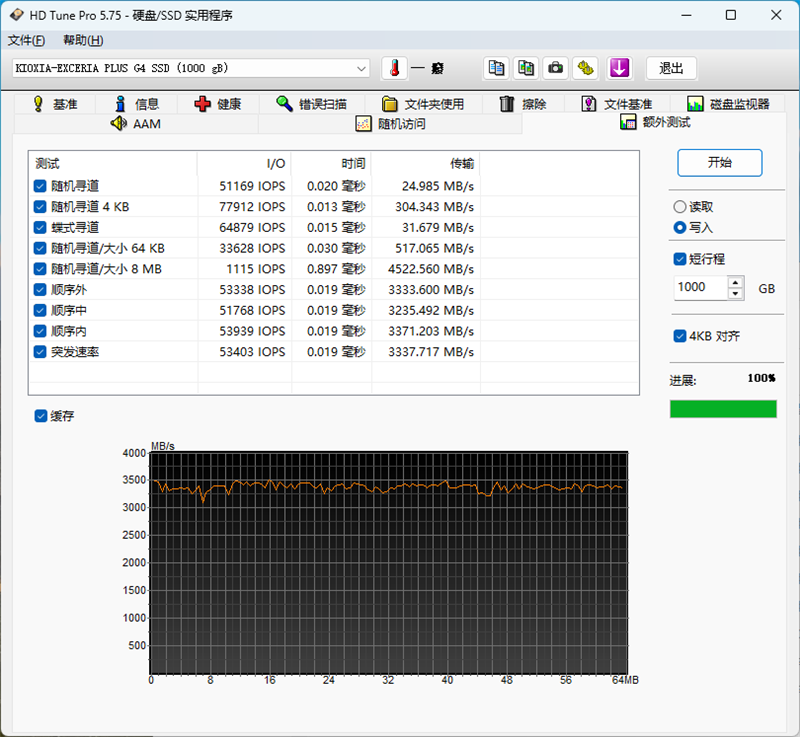Copy screenshot to clipboard icon
Screen dimensions: 800x737
tap(526, 68)
